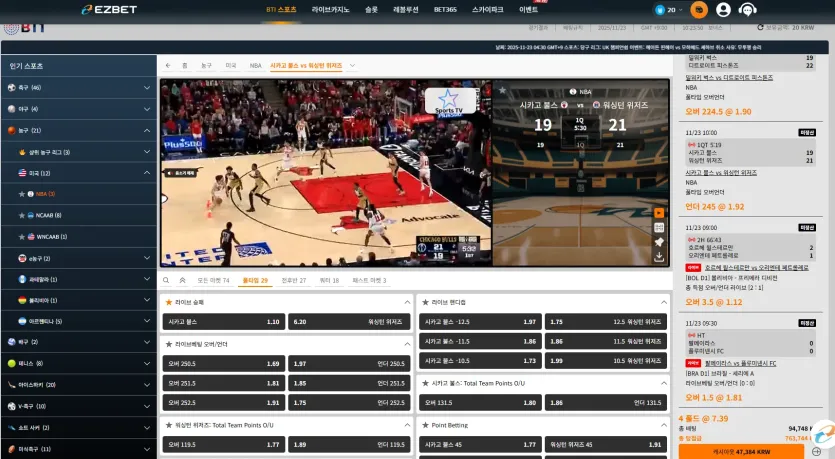Click the orange 캐시아웃 47,384 KRW button
The height and width of the screenshot is (459, 835).
741,452
